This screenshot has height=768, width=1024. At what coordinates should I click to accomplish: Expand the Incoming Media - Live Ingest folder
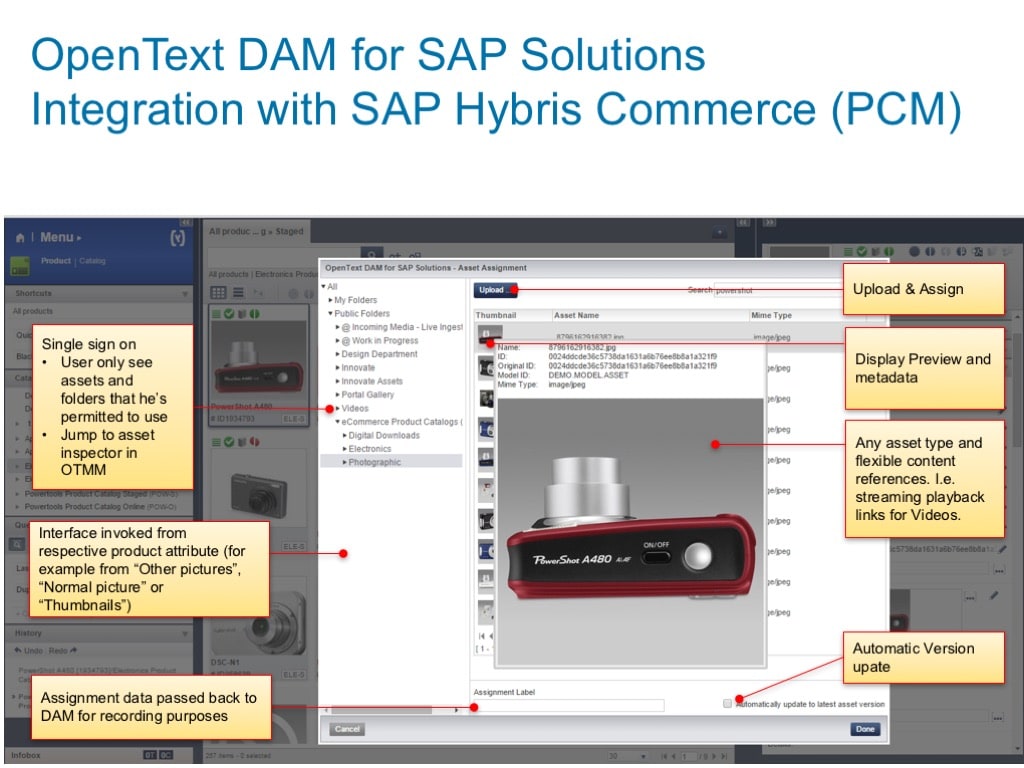[x=338, y=327]
